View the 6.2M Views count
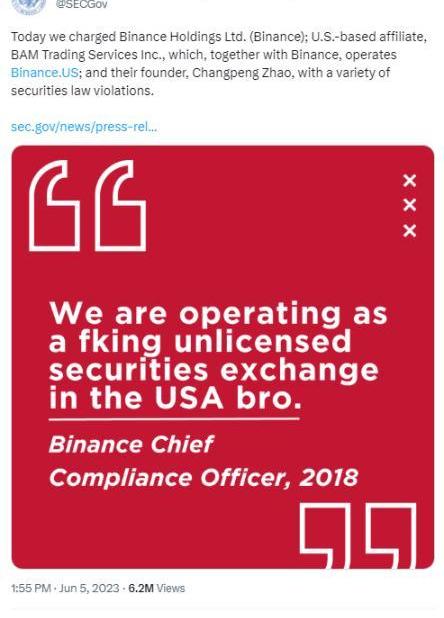This screenshot has width=444, height=618. (x=156, y=588)
